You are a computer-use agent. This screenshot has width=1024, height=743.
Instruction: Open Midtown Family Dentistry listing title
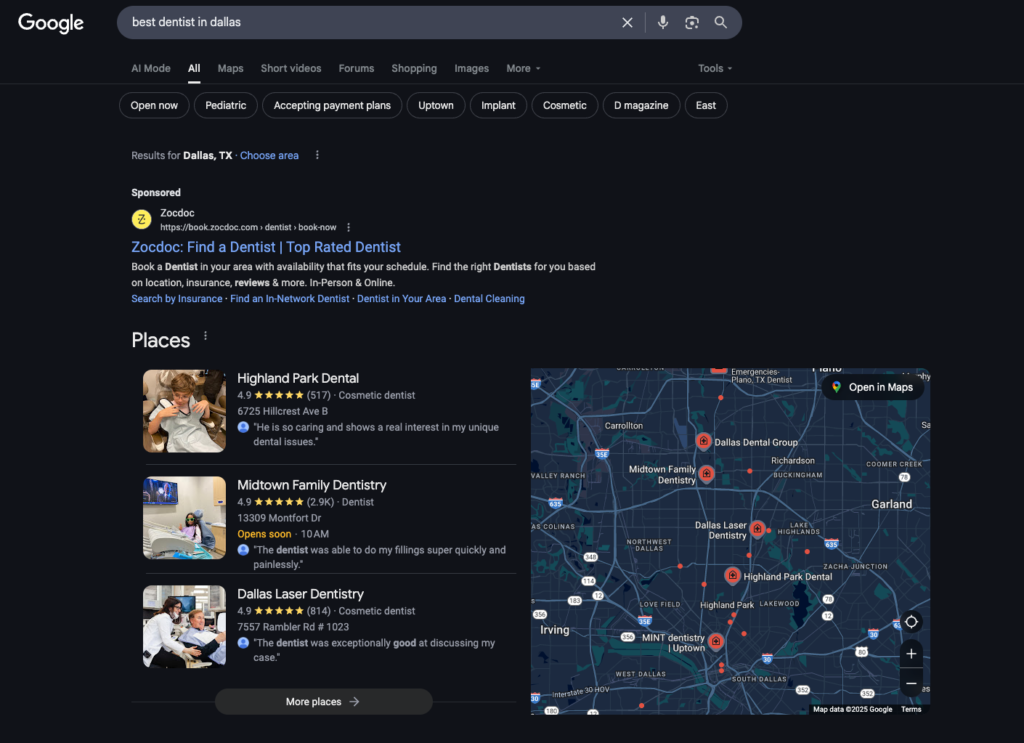[x=312, y=485]
